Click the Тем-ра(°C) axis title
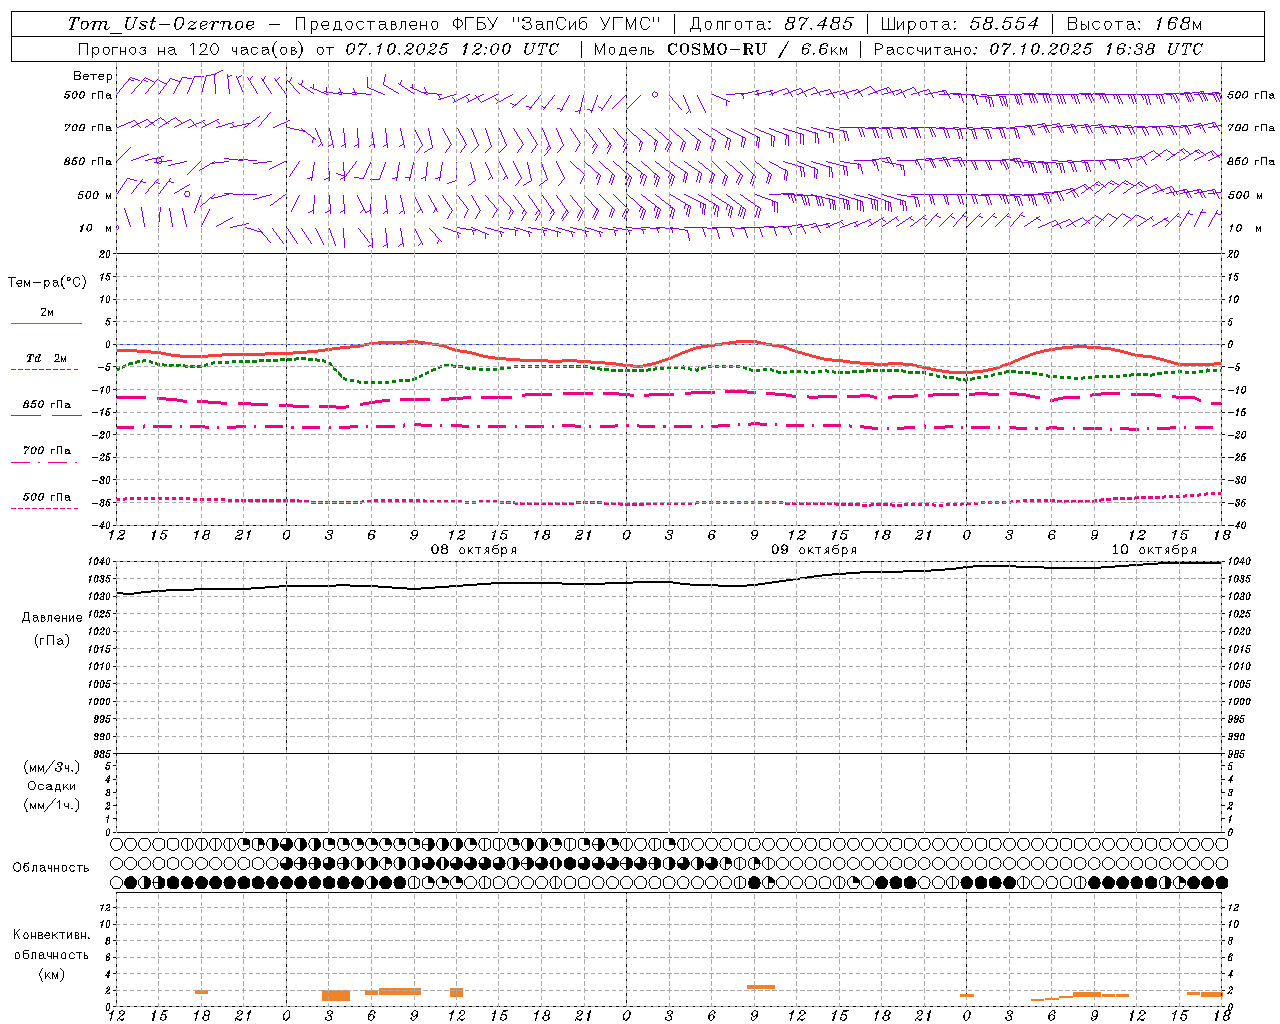 click(x=47, y=283)
